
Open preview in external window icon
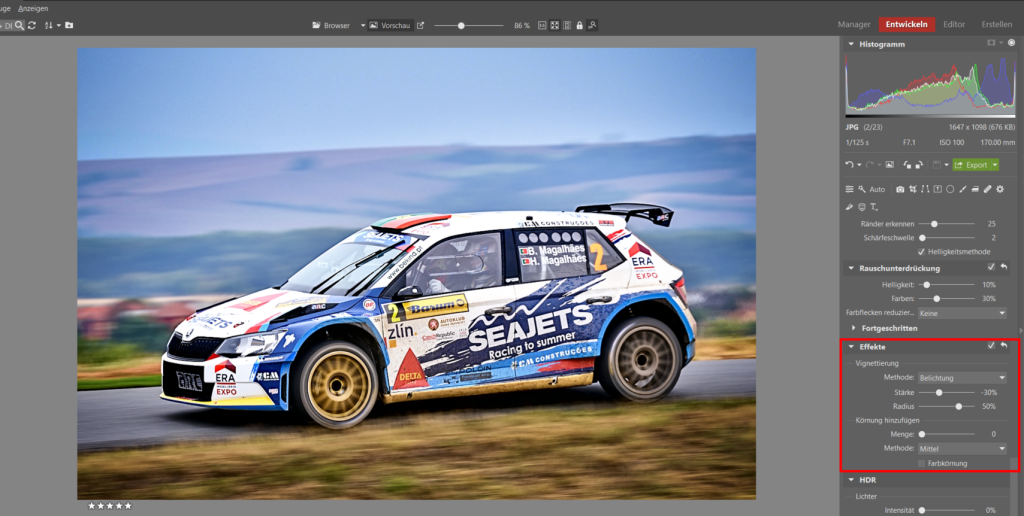[421, 25]
